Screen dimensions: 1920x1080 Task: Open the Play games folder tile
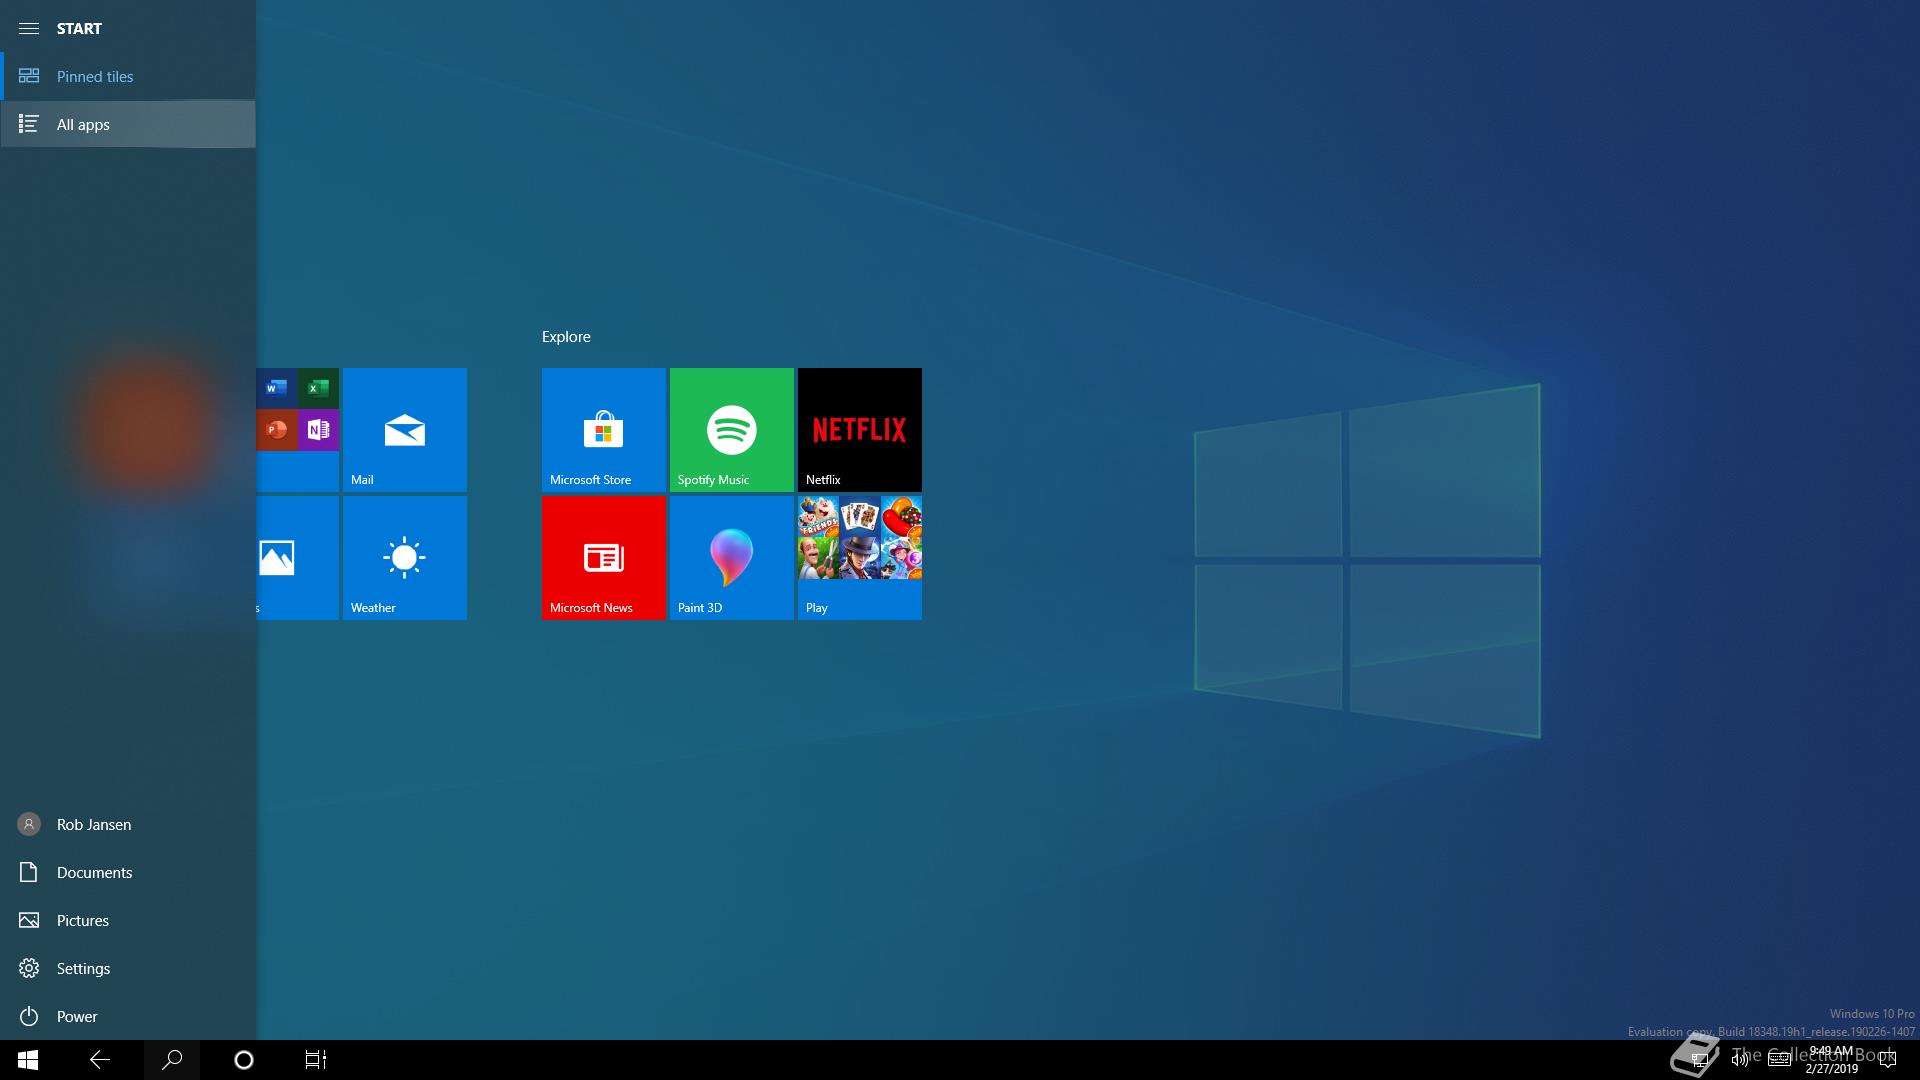[x=860, y=558]
